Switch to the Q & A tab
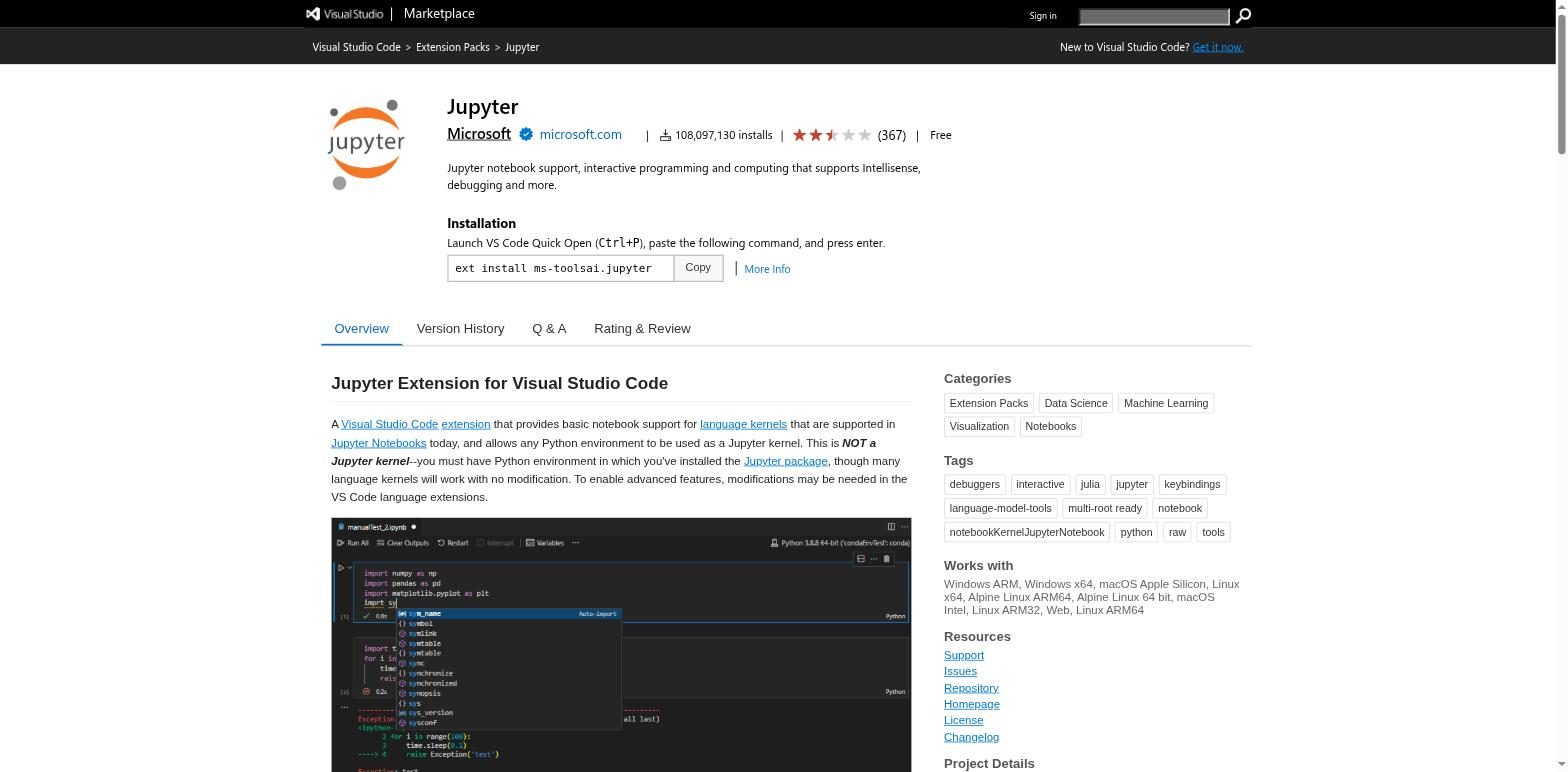This screenshot has height=772, width=1568. tap(549, 328)
